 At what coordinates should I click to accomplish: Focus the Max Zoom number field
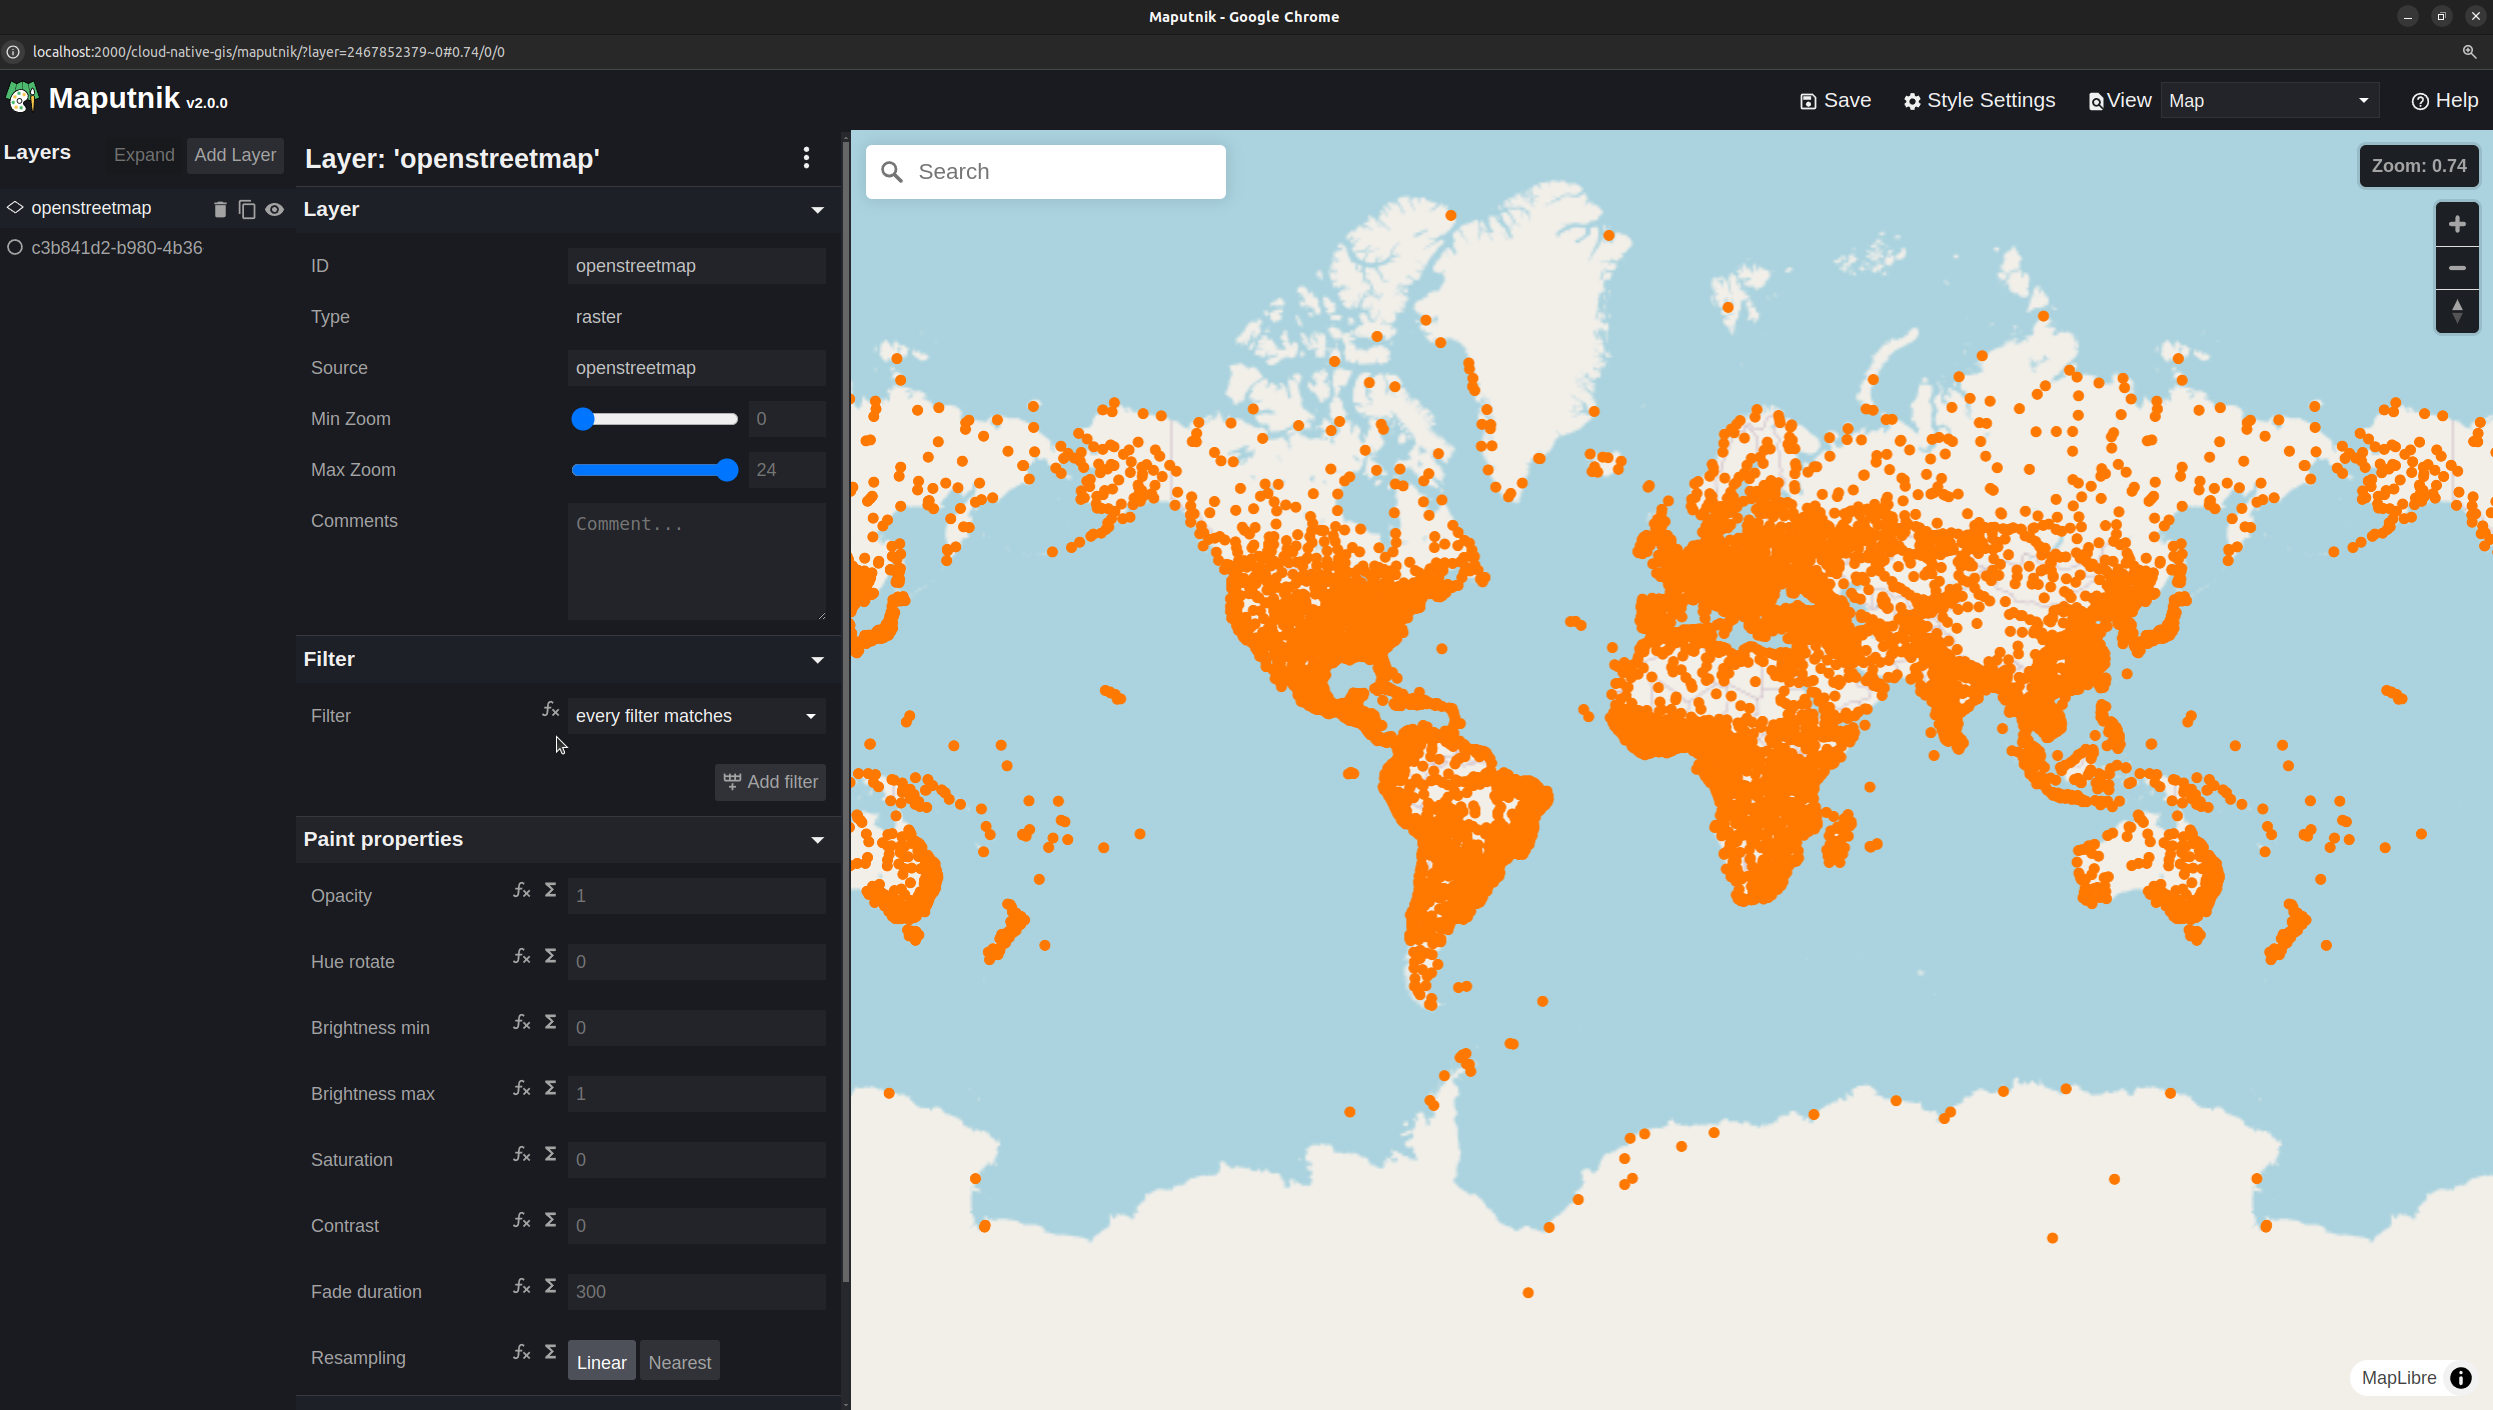coord(786,470)
